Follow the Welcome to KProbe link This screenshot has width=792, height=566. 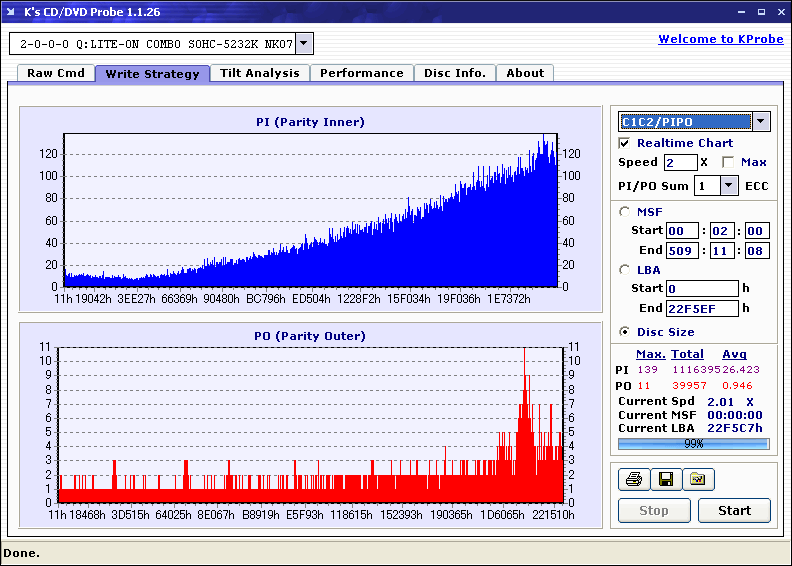coord(721,39)
